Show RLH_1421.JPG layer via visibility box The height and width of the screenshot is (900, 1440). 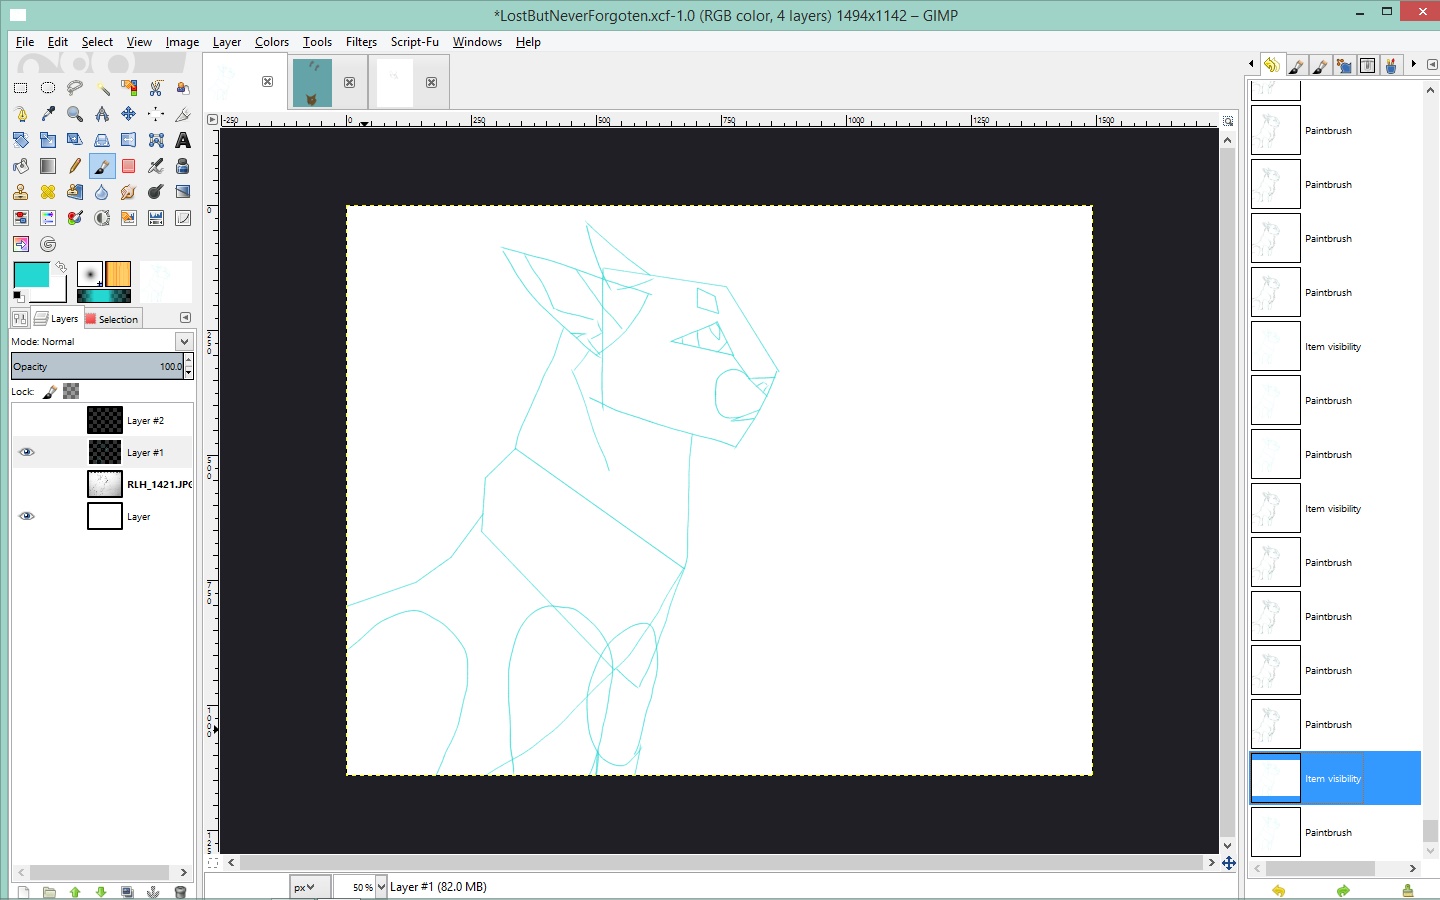point(27,484)
